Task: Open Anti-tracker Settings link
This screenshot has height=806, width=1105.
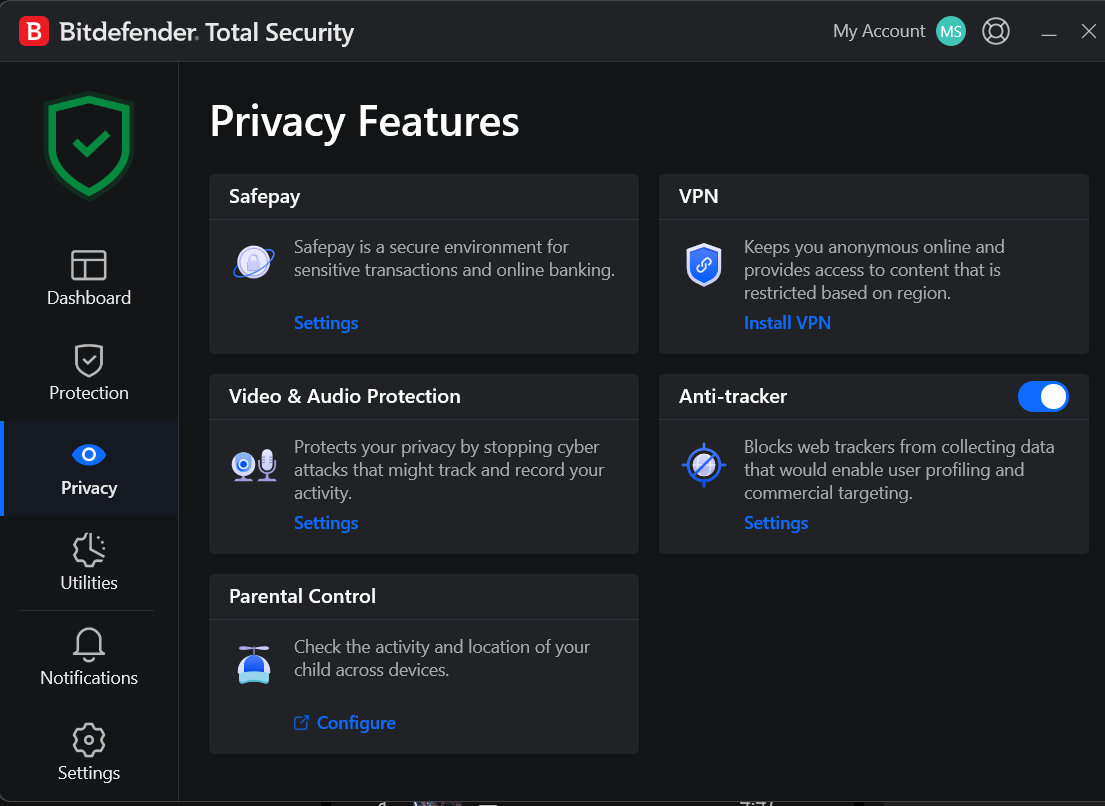Action: 776,523
